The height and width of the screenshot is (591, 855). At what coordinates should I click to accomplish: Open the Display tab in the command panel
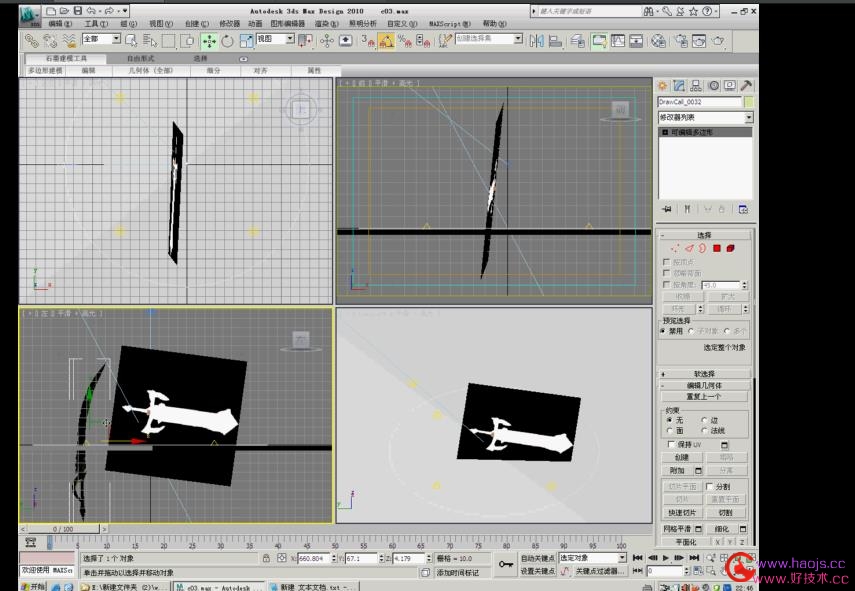(730, 86)
